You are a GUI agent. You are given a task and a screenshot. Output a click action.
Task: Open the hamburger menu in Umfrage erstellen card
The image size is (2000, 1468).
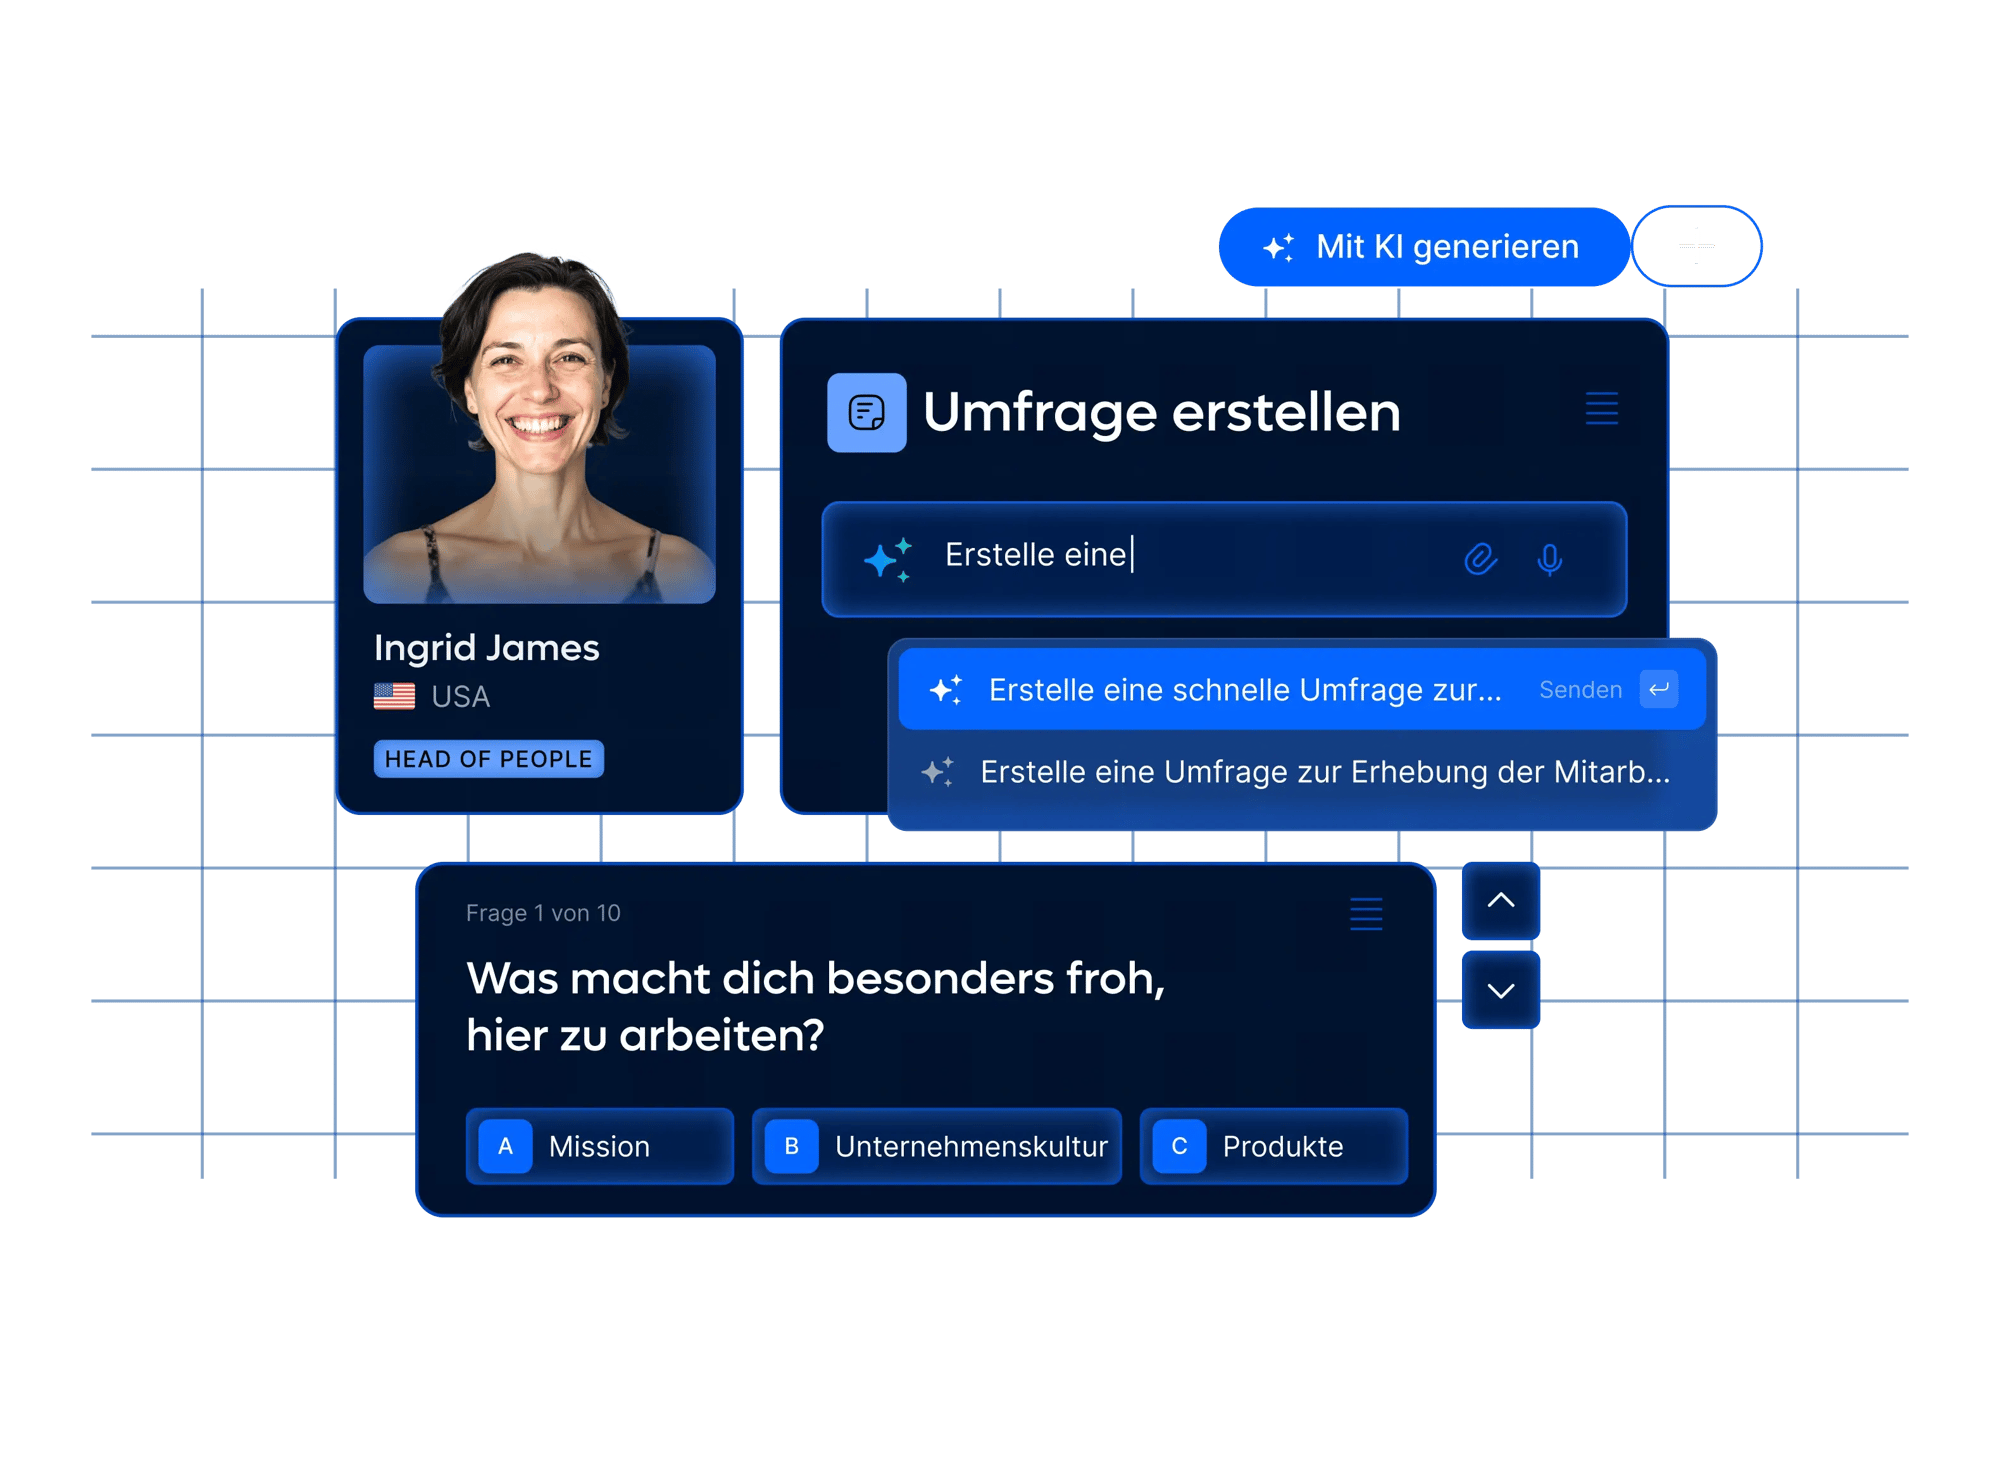coord(1601,408)
